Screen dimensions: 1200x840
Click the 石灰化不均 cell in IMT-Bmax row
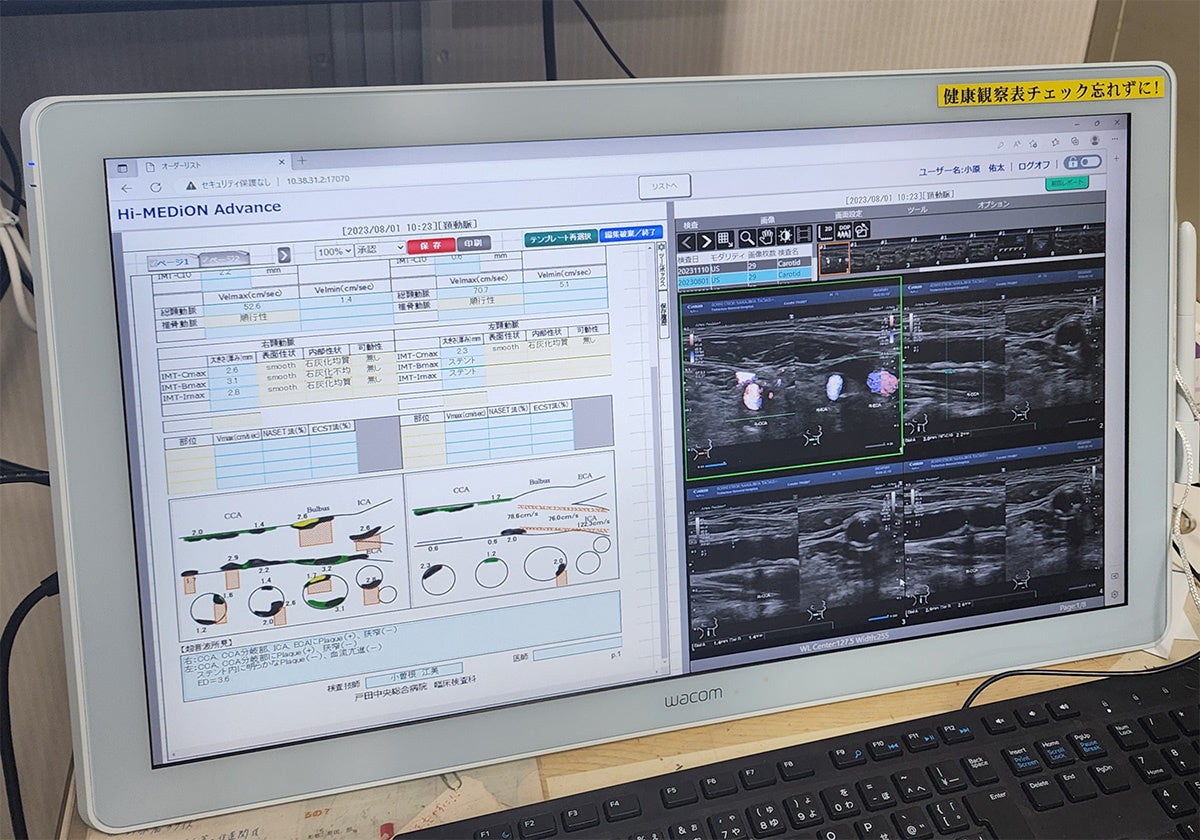pos(329,372)
